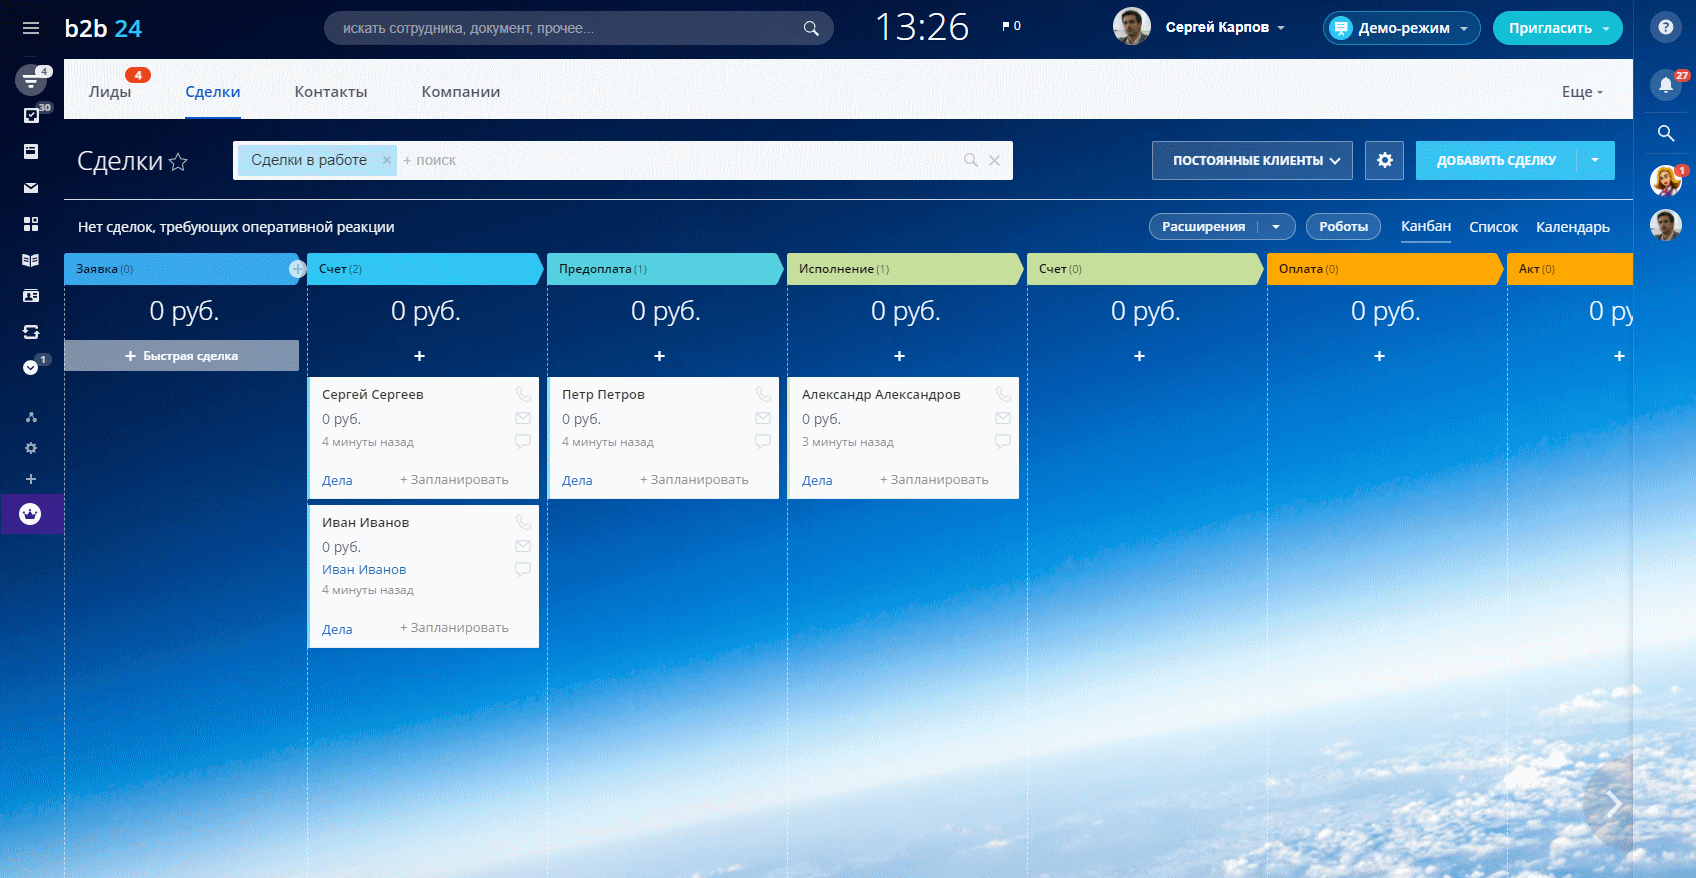
Task: Open the applications grid icon in the sidebar
Action: [x=31, y=224]
